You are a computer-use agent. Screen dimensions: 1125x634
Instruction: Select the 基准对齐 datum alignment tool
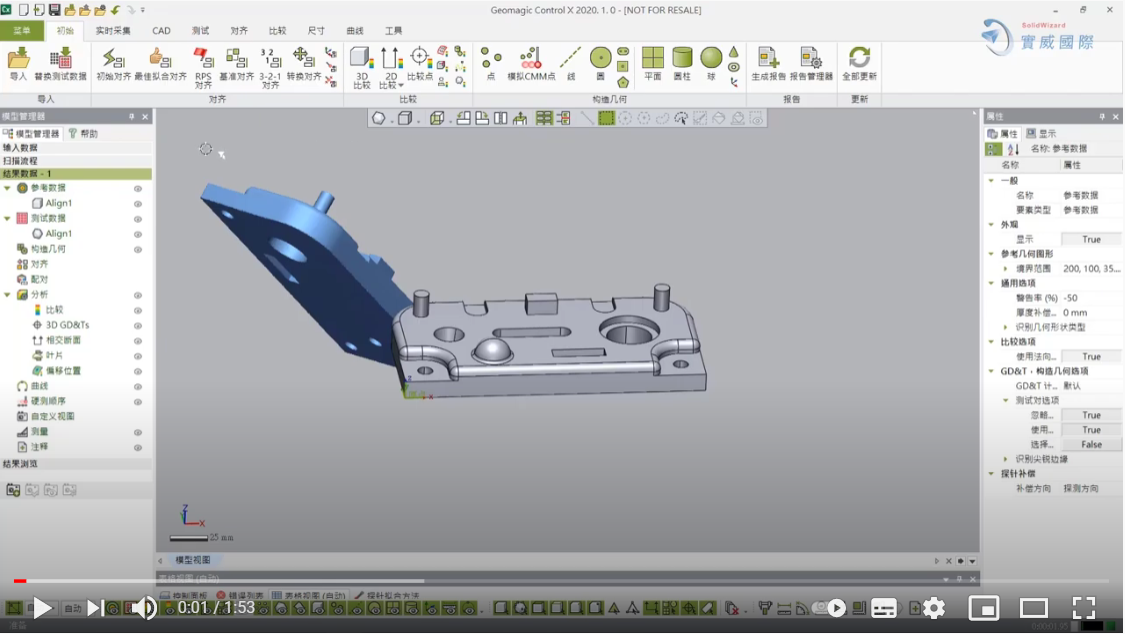tap(237, 64)
